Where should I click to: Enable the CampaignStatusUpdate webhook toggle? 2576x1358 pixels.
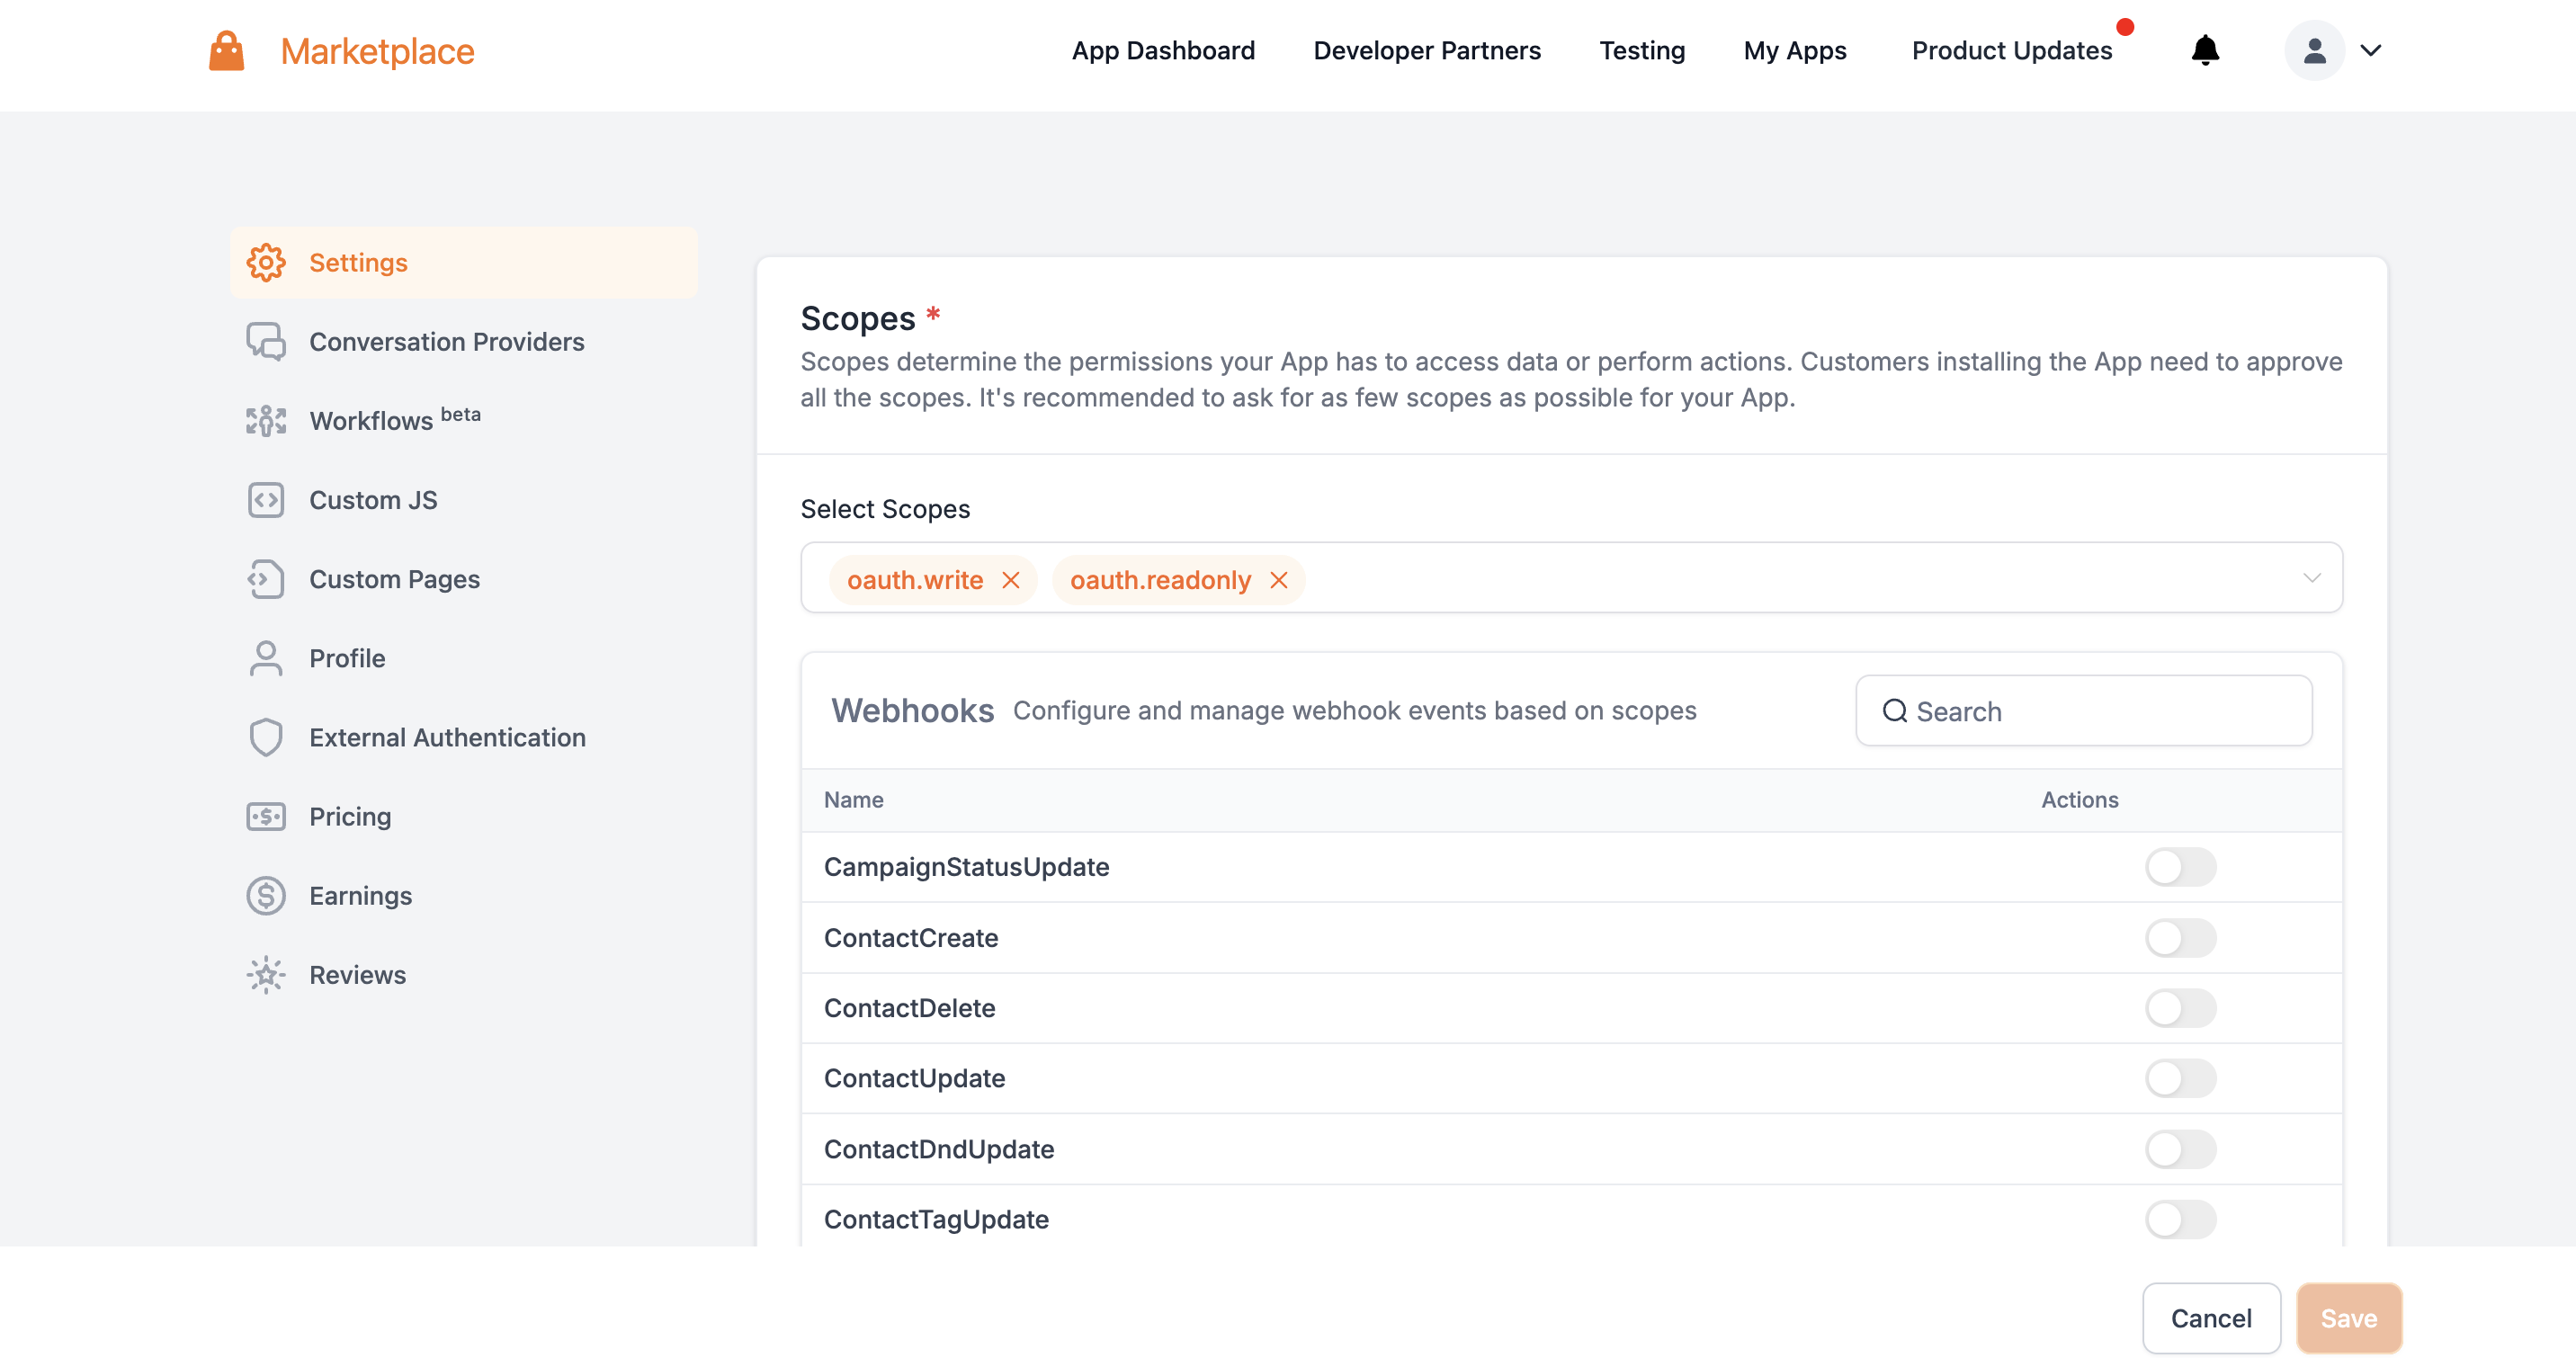pyautogui.click(x=2181, y=867)
